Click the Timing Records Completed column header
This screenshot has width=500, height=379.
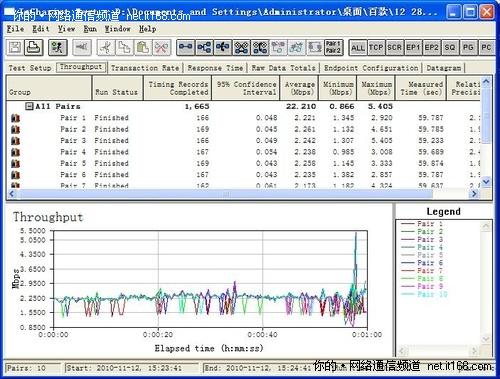(178, 88)
